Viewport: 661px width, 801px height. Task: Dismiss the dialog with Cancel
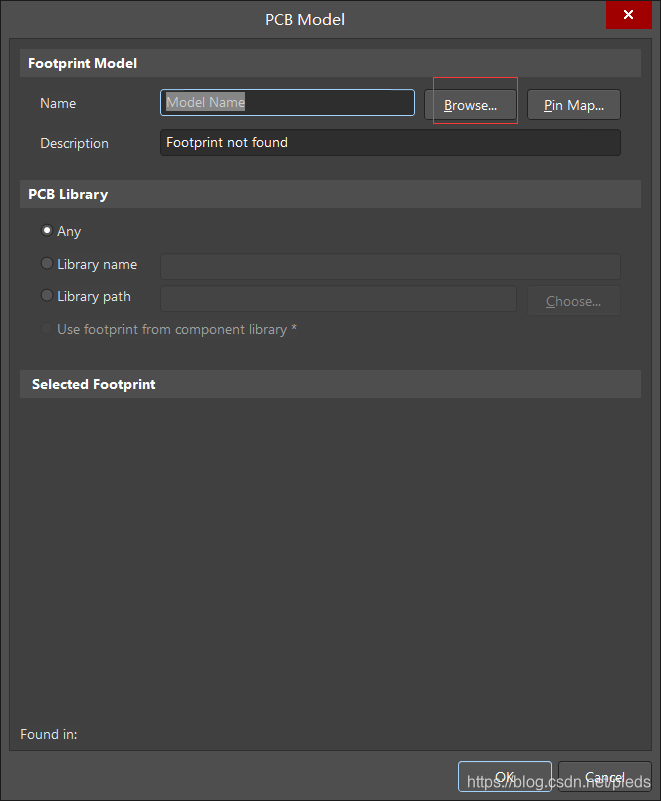pos(604,777)
